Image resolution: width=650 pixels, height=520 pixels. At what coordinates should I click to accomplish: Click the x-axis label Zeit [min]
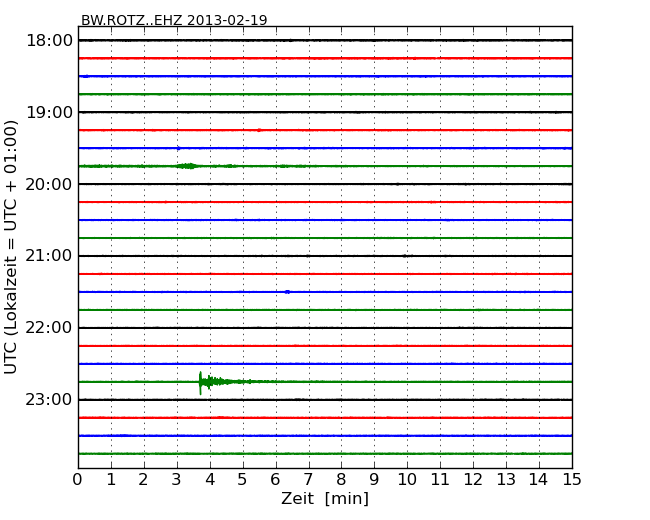325,498
